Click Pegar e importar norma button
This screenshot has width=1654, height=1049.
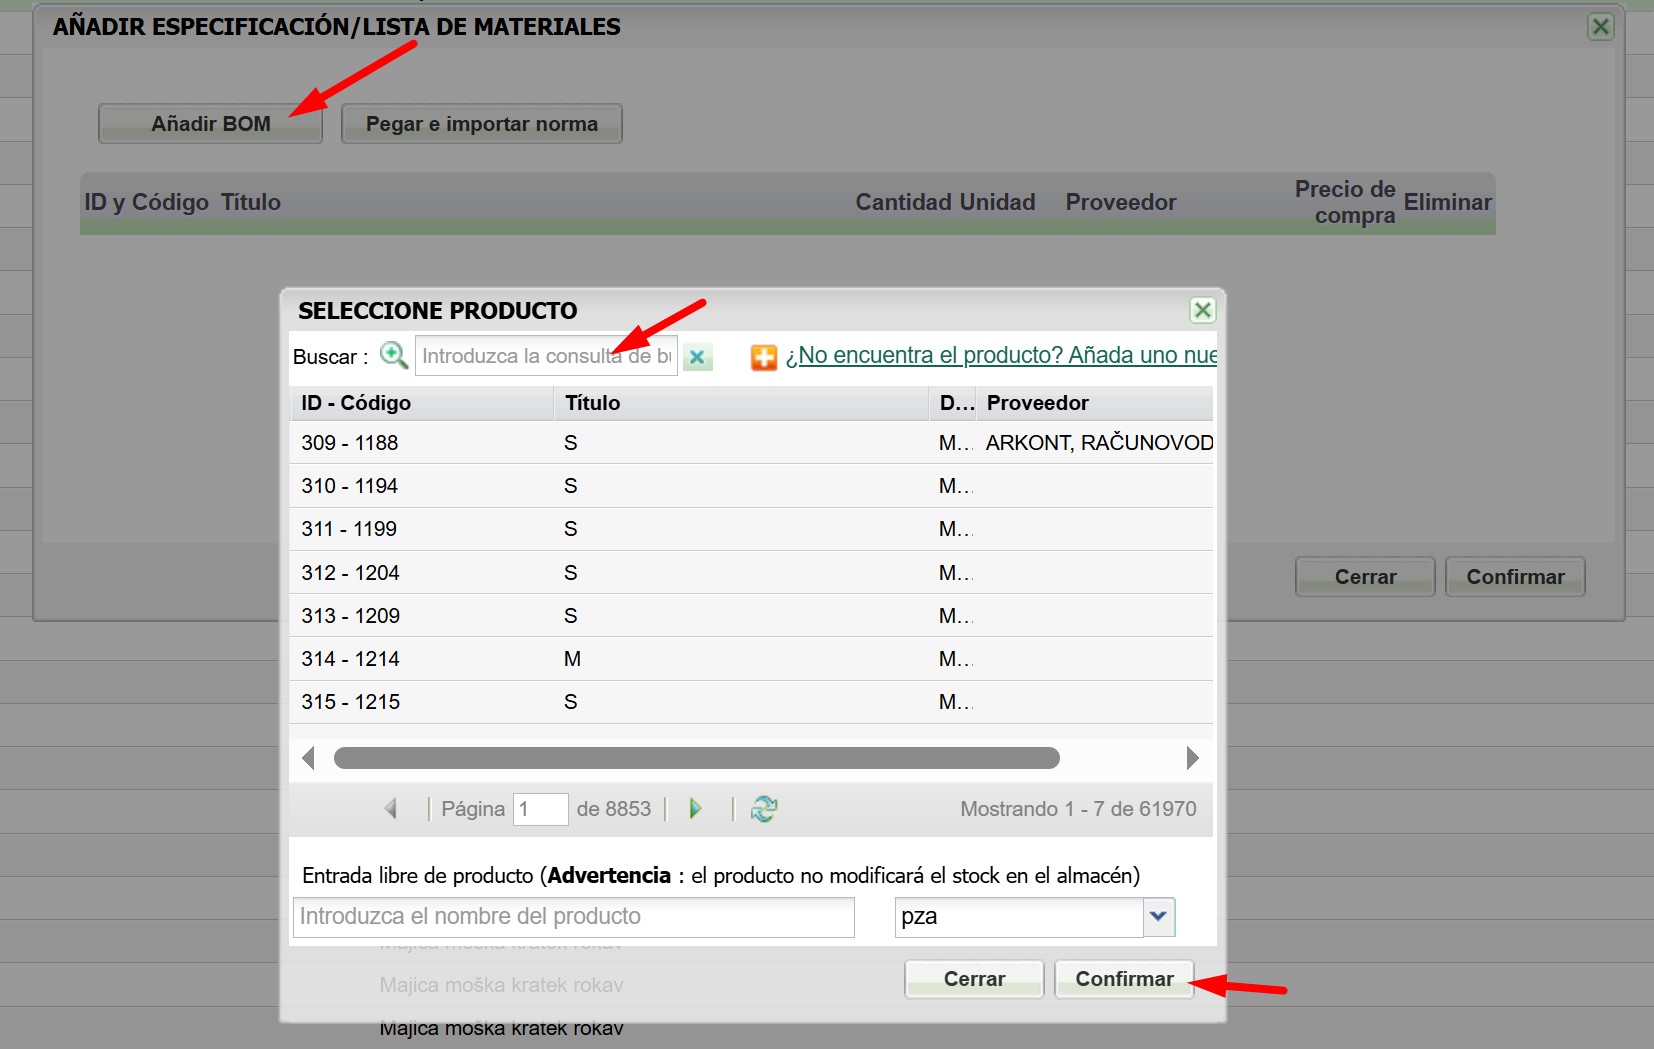pos(481,124)
